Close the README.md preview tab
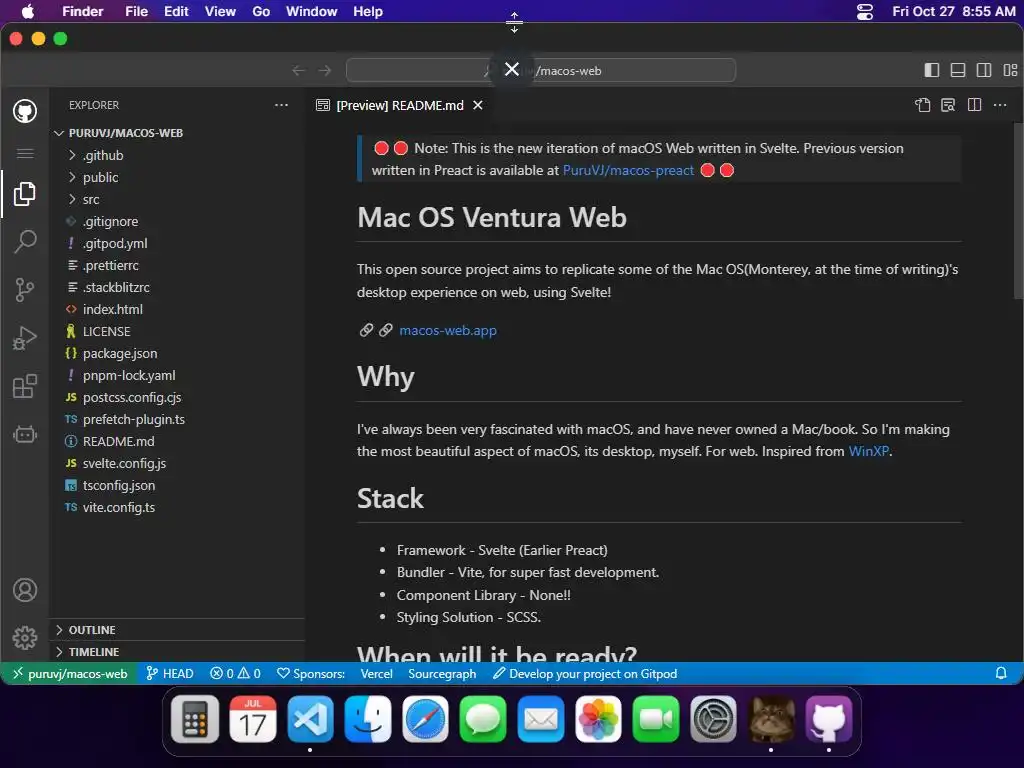Screen dimensions: 1024x768 pos(478,105)
